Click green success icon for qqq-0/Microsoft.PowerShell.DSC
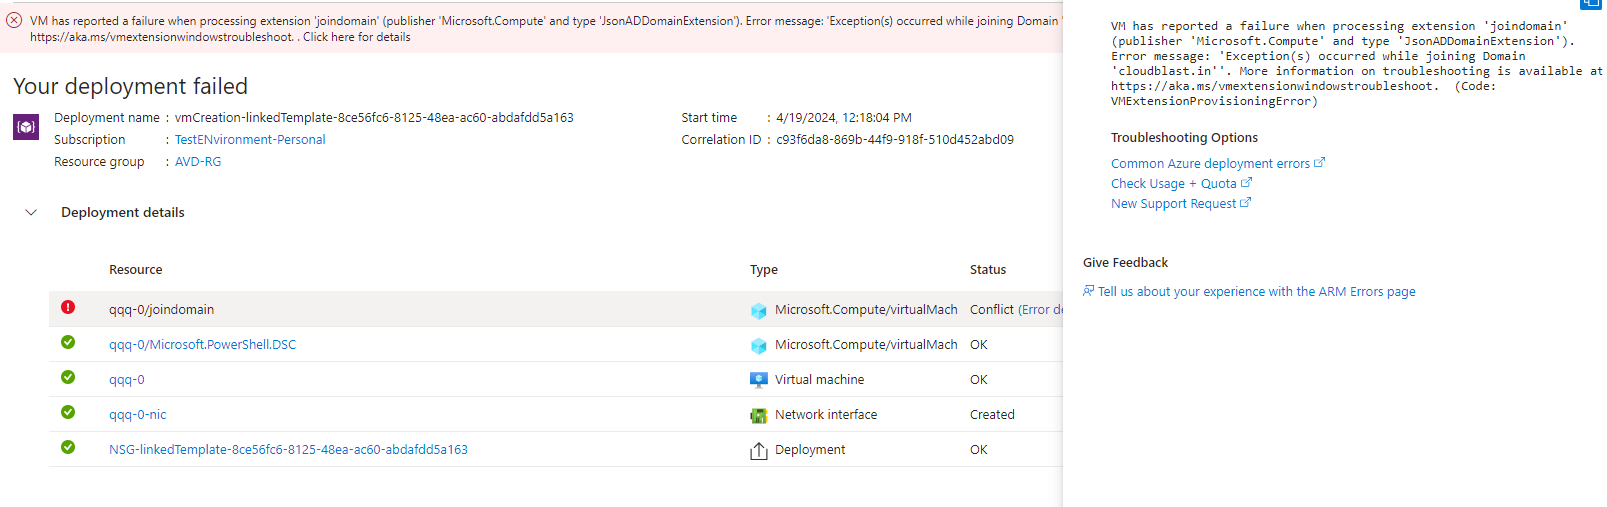Image resolution: width=1607 pixels, height=507 pixels. pos(68,342)
